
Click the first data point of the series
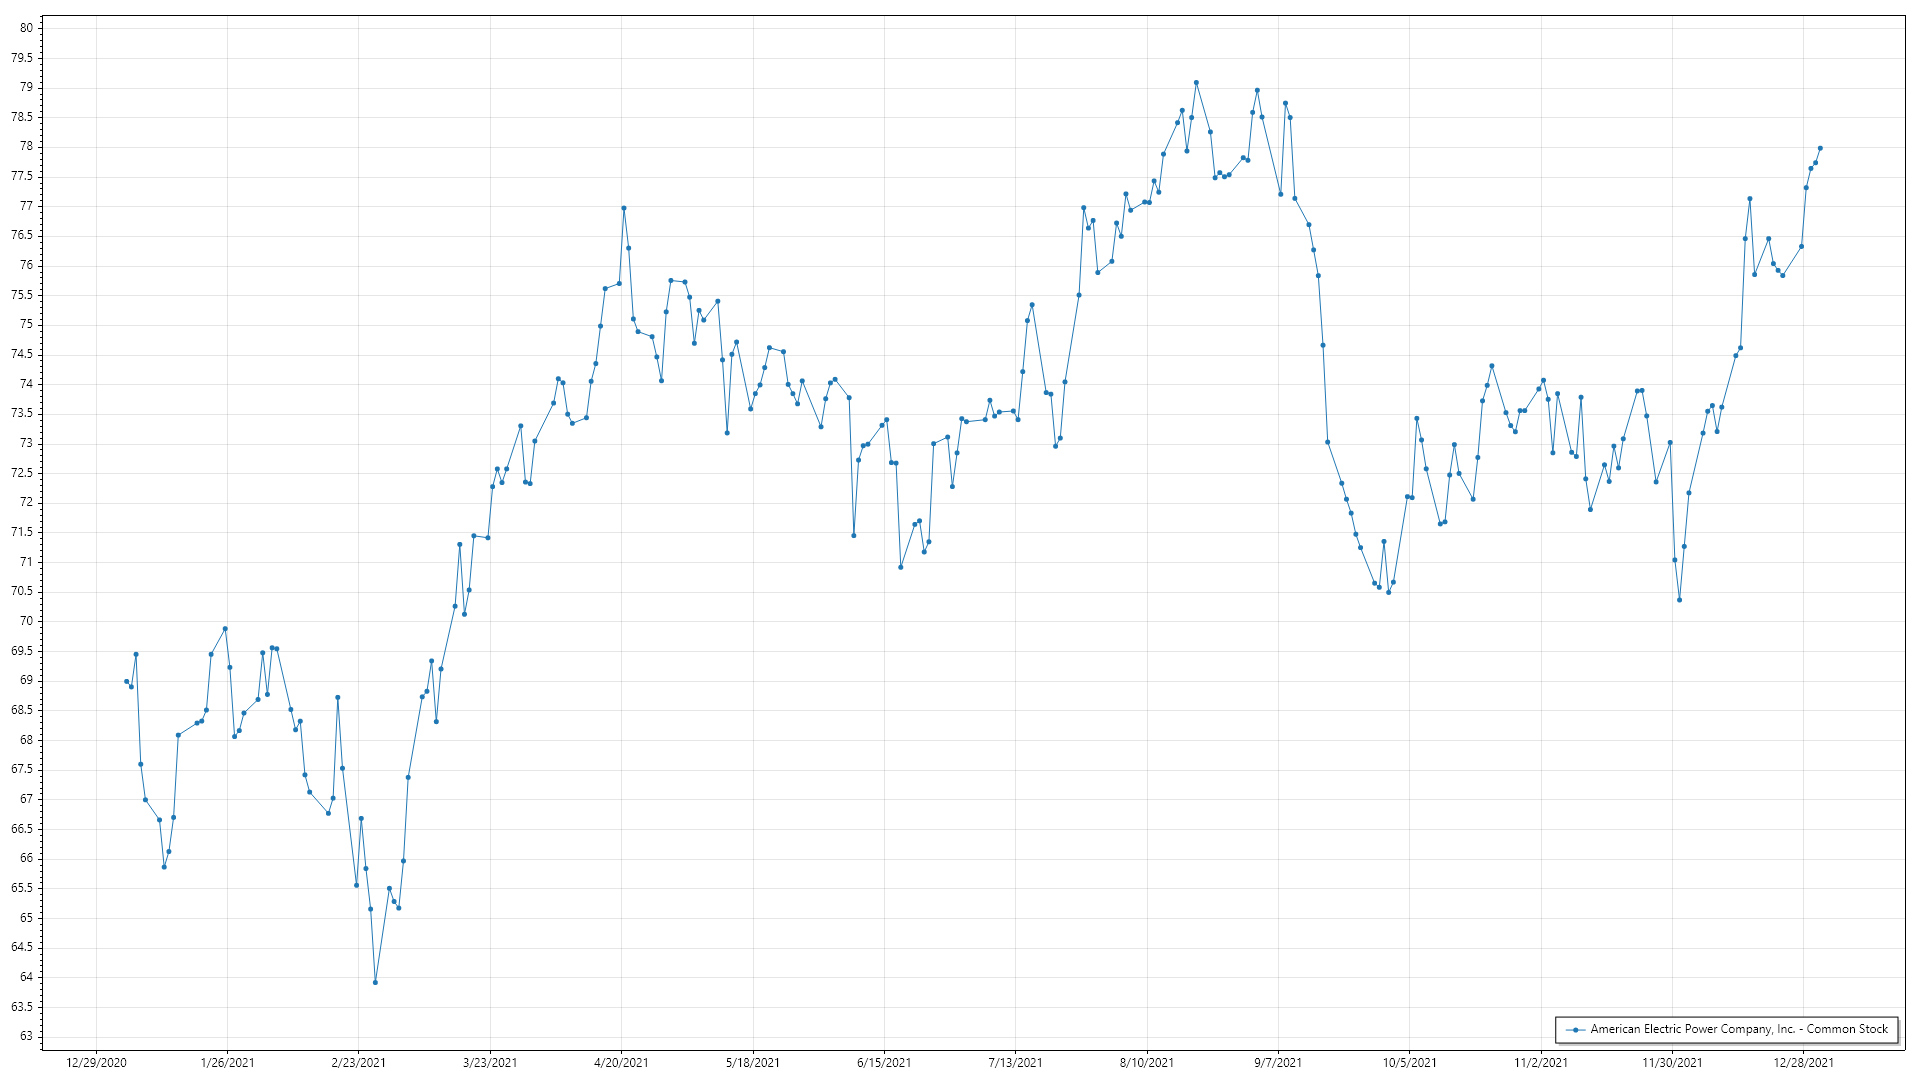(126, 682)
